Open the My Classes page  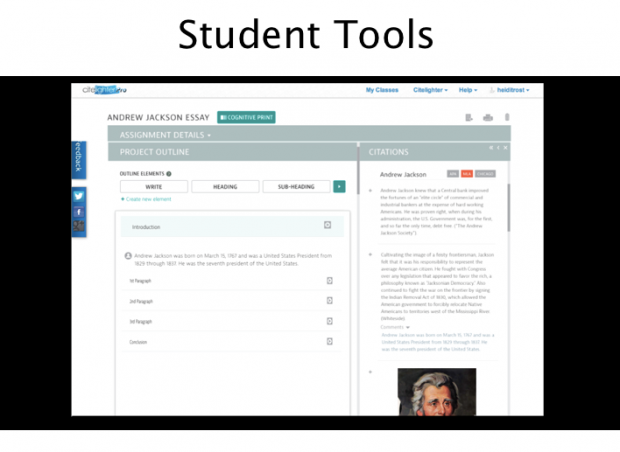coord(381,90)
